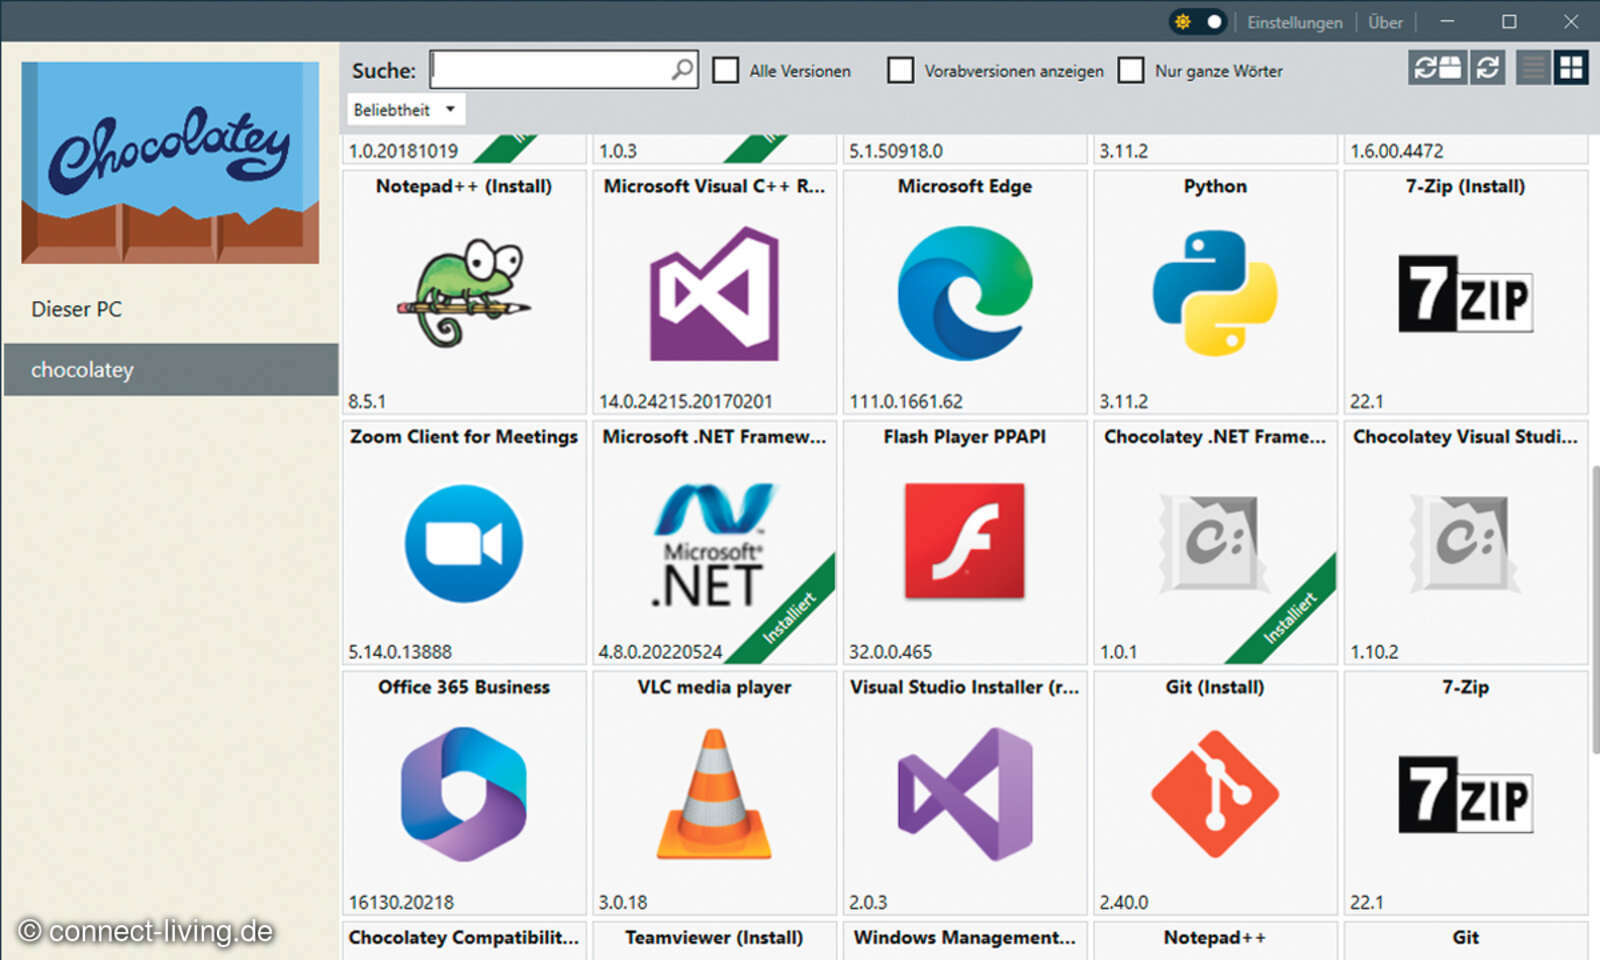Screen dimensions: 1600x960
Task: Check Vorabversionen anzeigen
Action: click(900, 70)
